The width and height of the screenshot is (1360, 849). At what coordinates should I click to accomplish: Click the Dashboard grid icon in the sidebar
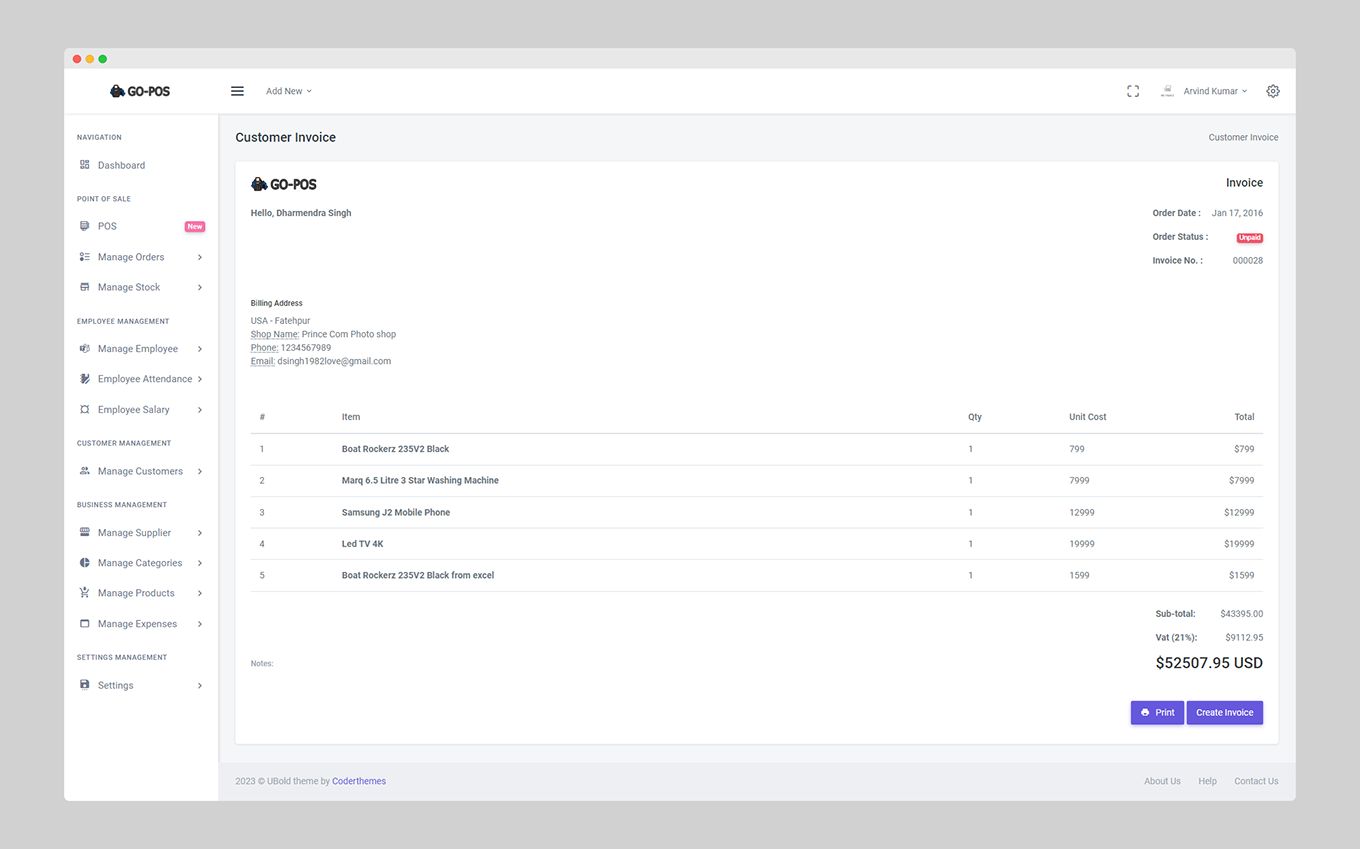click(x=85, y=165)
